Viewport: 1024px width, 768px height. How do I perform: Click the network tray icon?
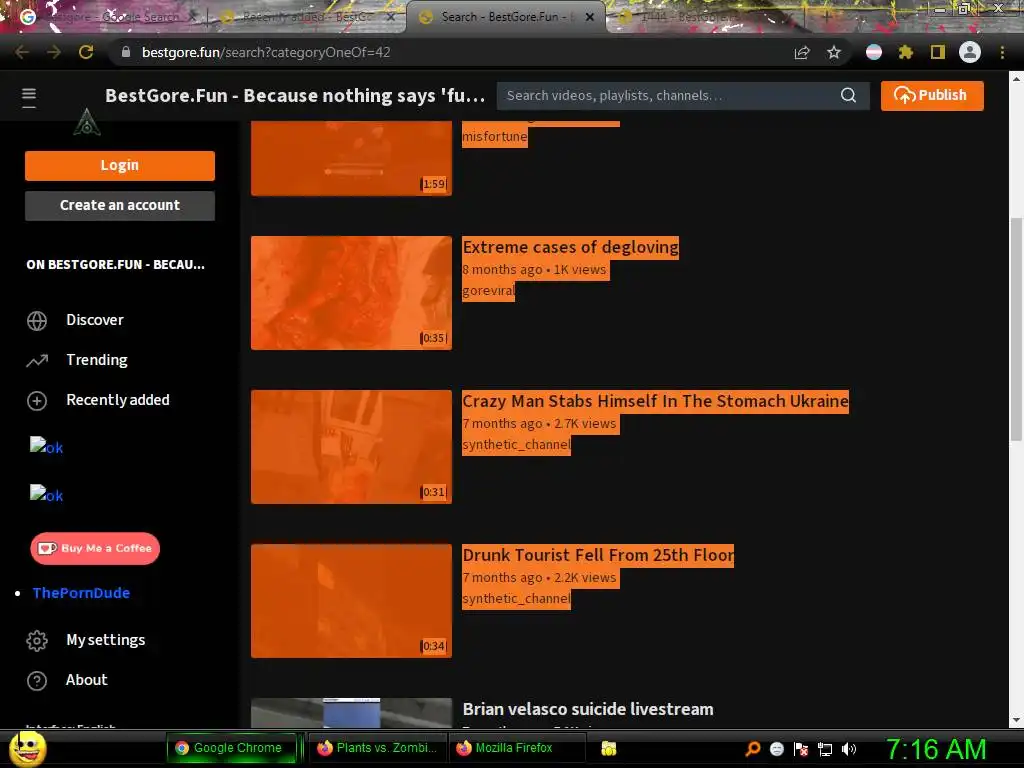[x=825, y=748]
